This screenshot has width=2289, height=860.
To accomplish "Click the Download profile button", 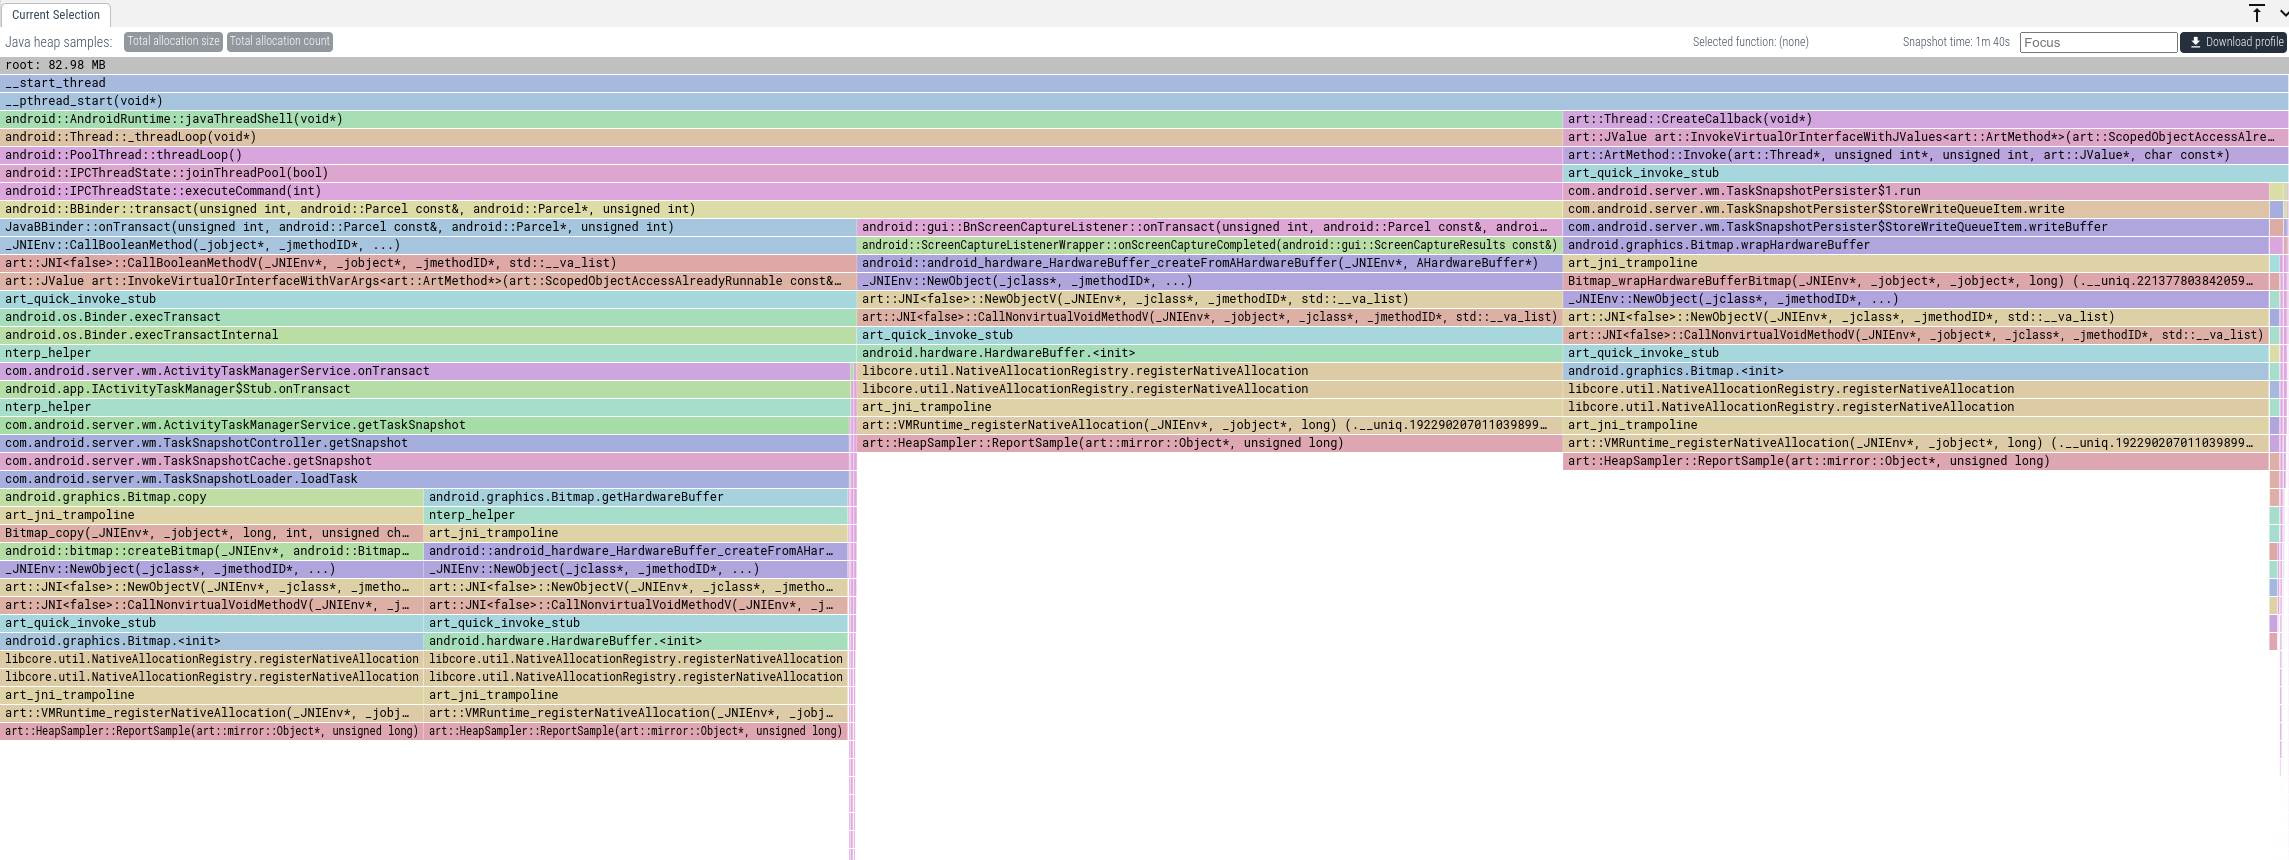I will point(2233,42).
